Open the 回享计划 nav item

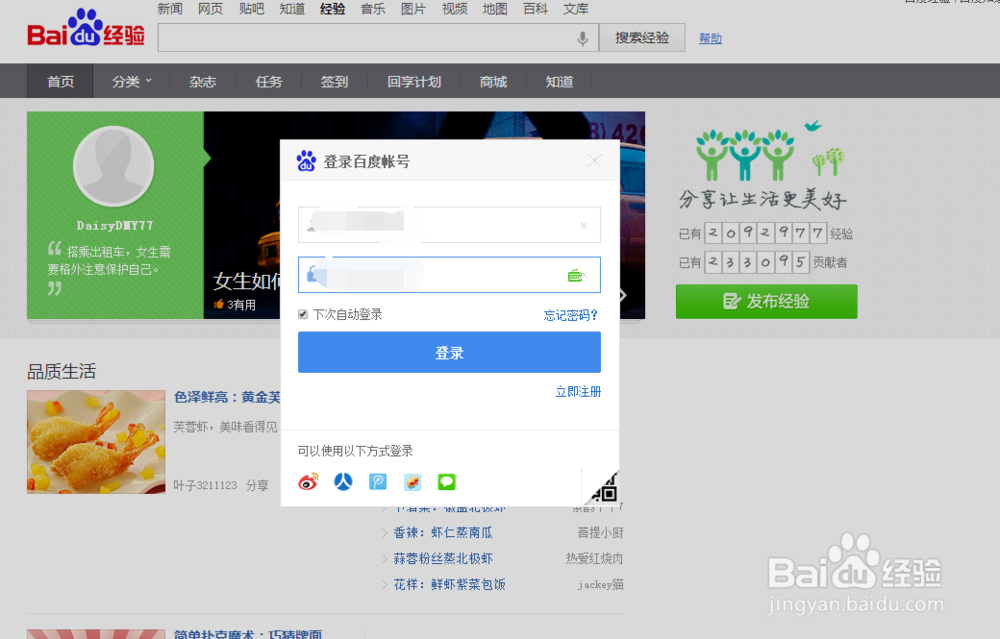point(415,82)
